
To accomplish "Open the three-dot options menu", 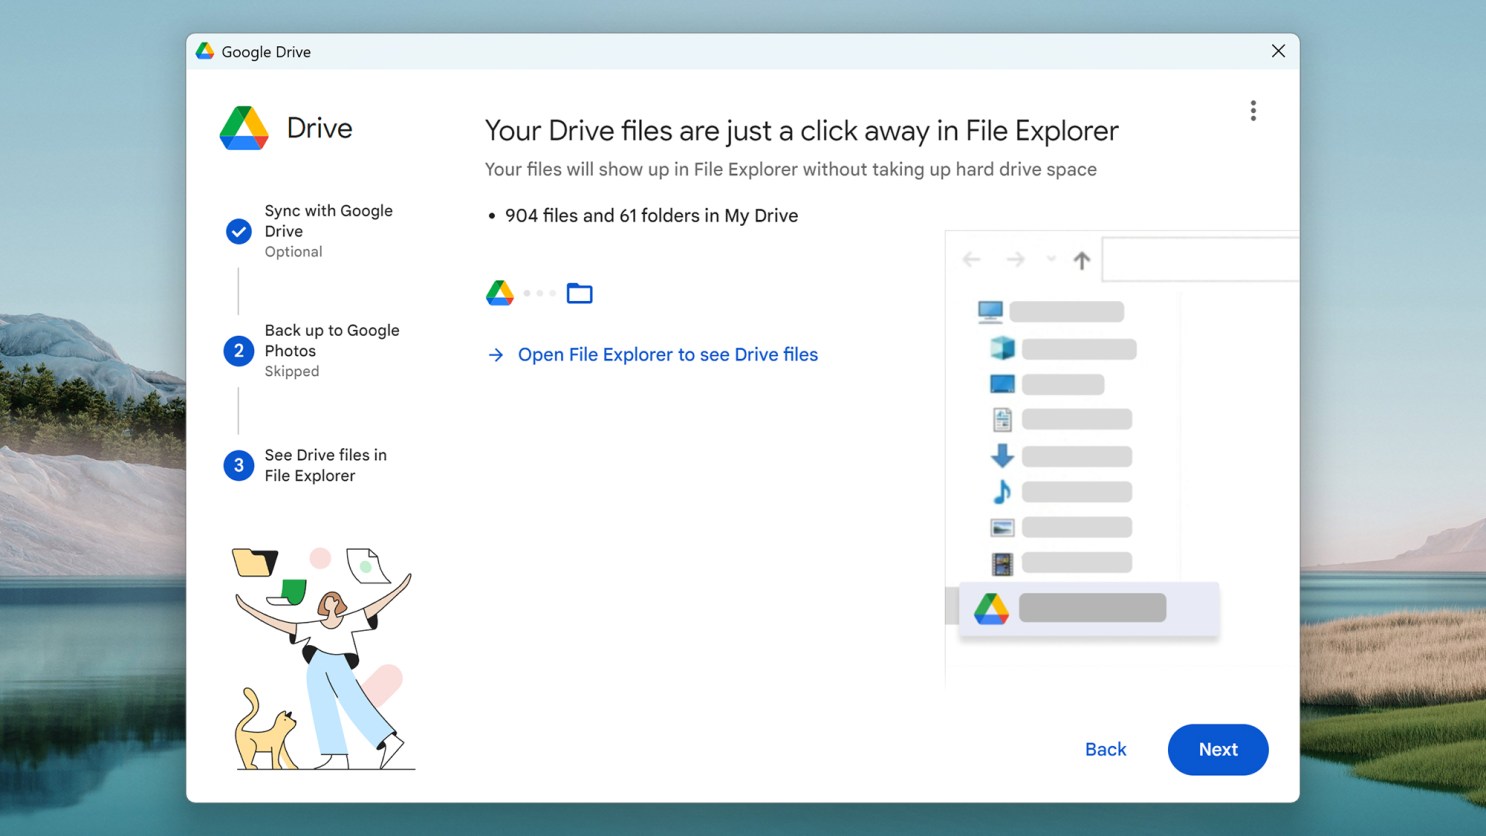I will tap(1253, 110).
